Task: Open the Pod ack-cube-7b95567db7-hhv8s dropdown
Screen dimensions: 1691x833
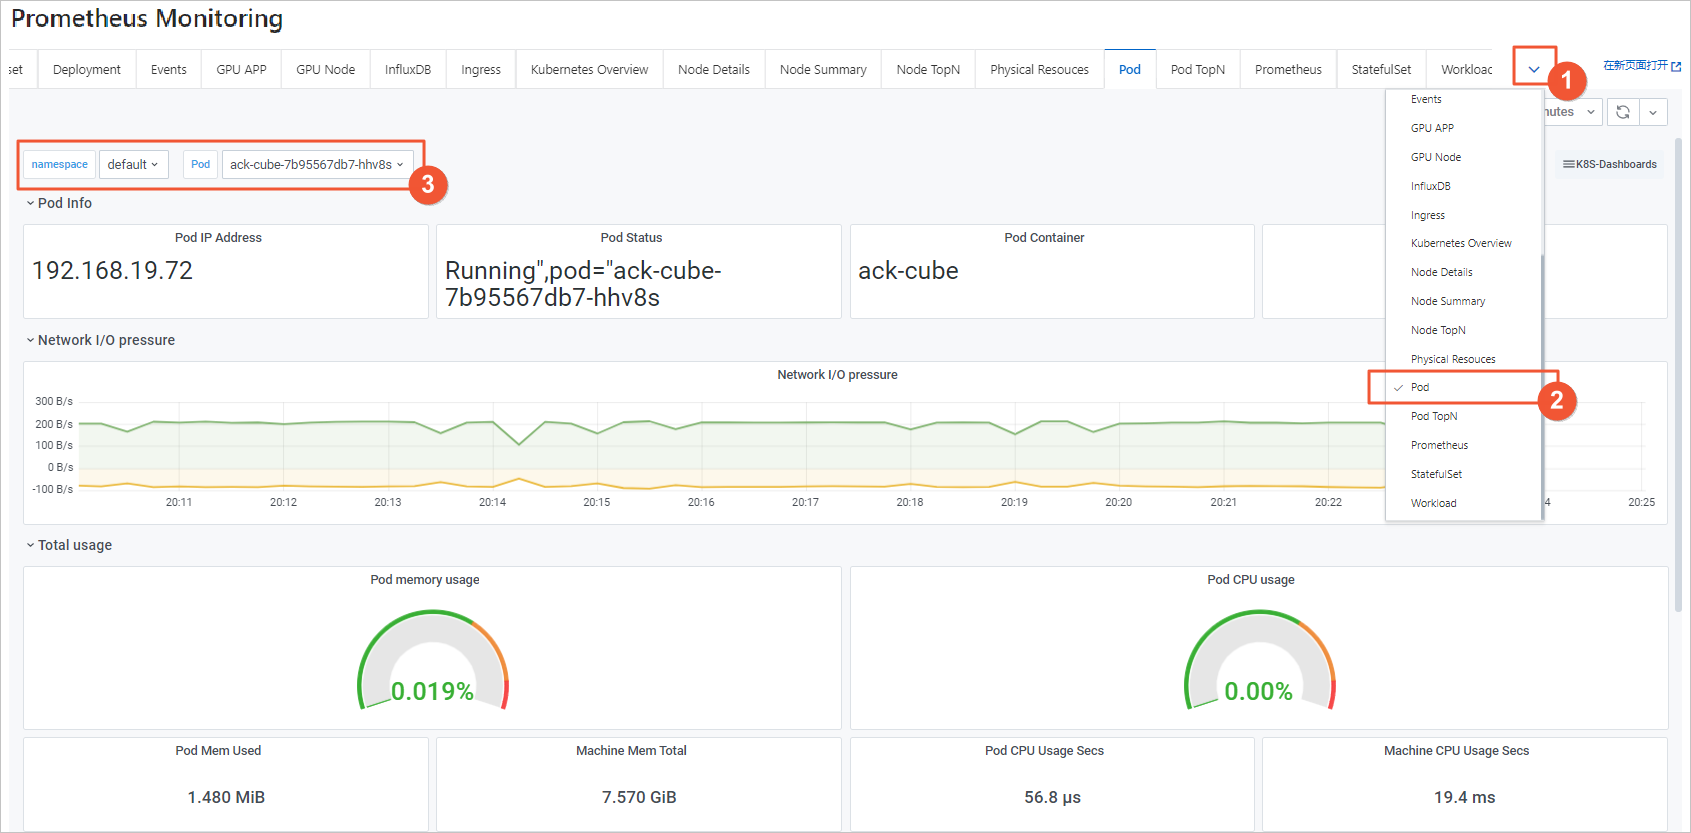Action: (x=317, y=164)
